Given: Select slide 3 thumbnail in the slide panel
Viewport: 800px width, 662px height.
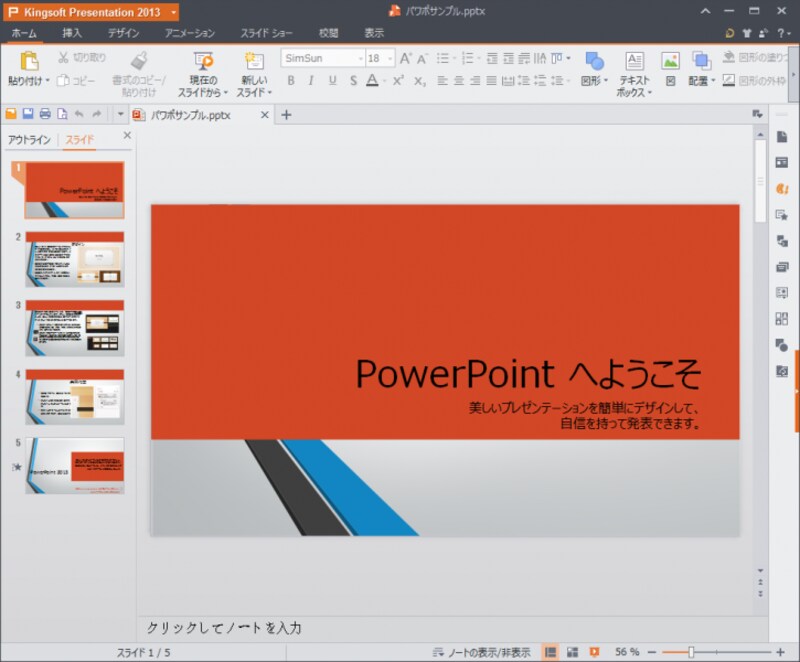Looking at the screenshot, I should 77,330.
